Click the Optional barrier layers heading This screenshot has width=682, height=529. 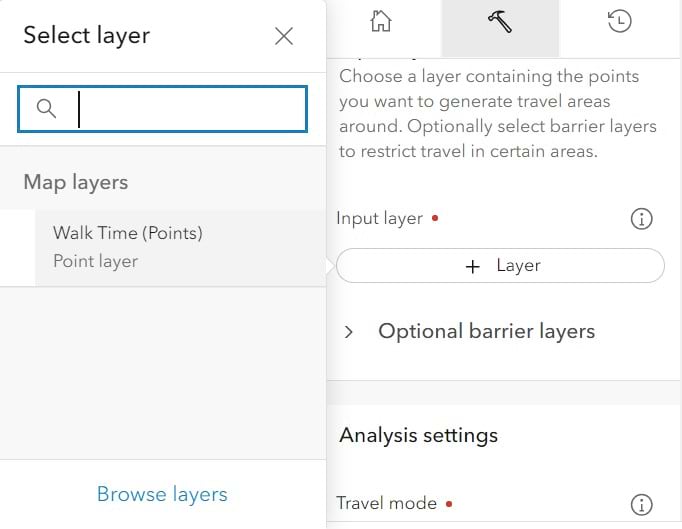(x=486, y=331)
